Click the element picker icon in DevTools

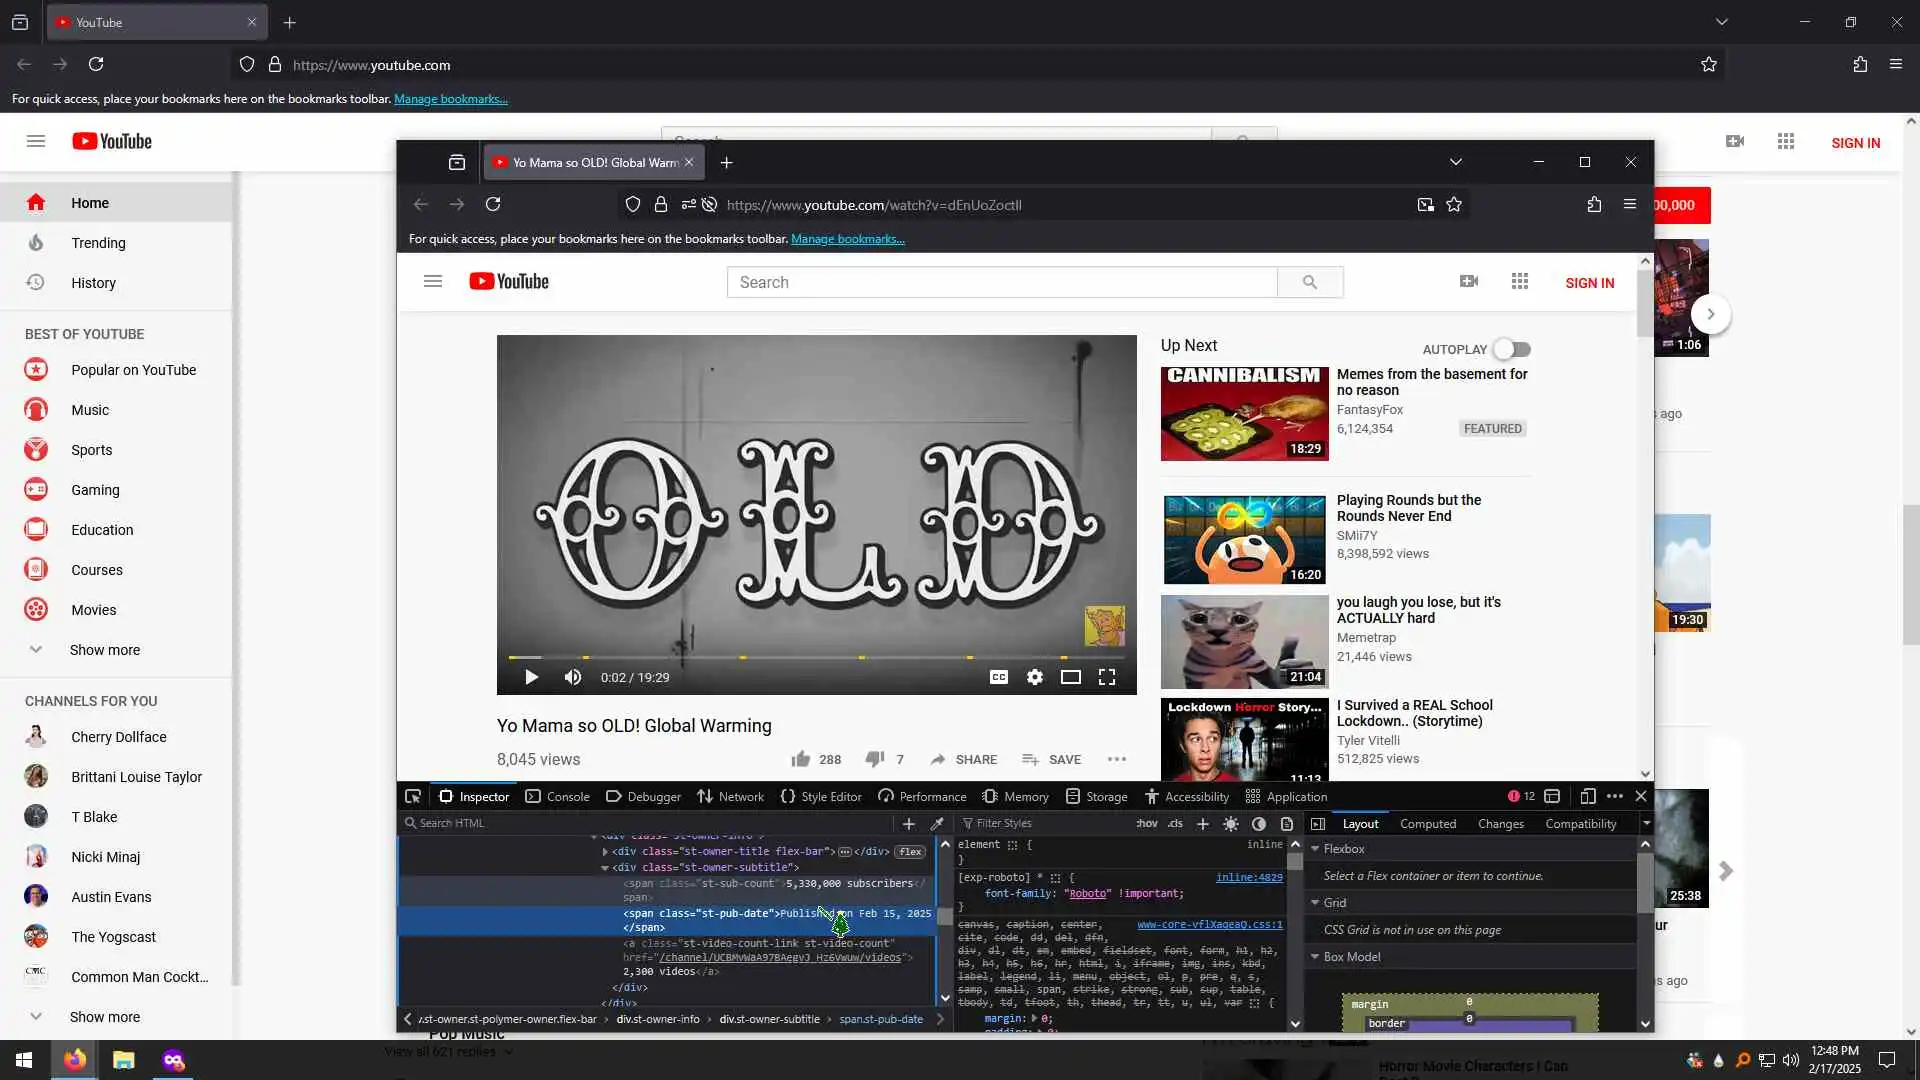[413, 797]
